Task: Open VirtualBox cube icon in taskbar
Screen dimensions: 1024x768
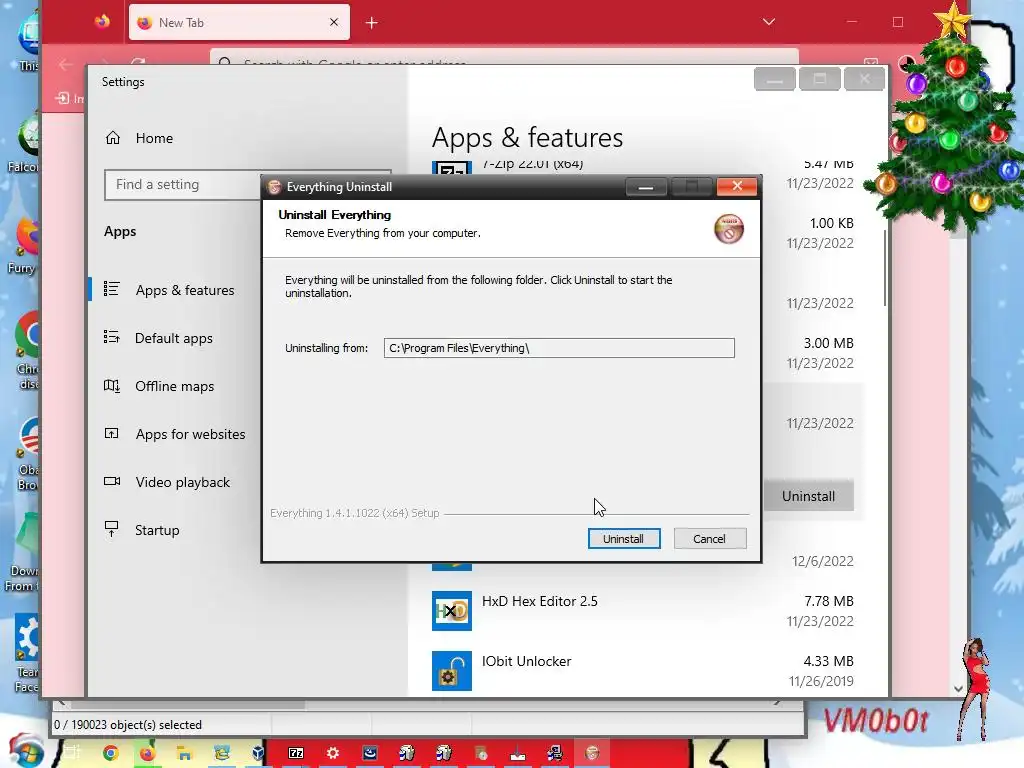Action: point(259,754)
